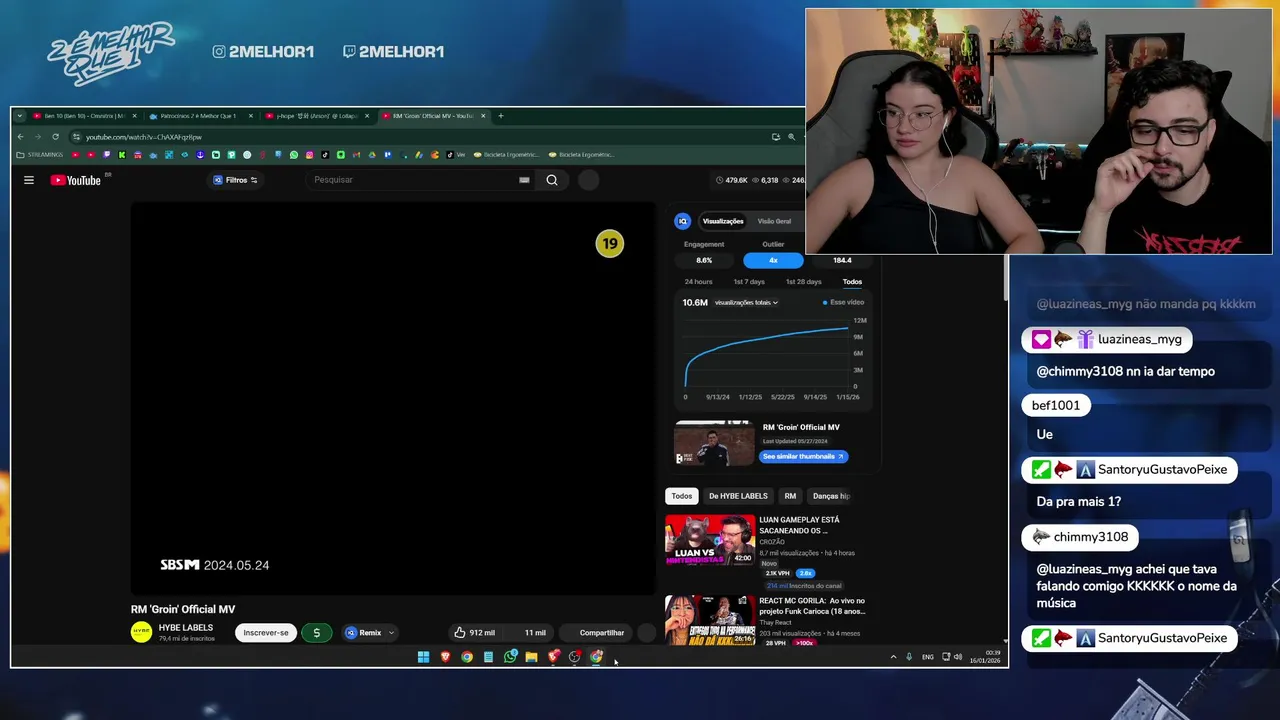The image size is (1280, 720).
Task: Select the 4x Outlier pill
Action: pos(773,260)
